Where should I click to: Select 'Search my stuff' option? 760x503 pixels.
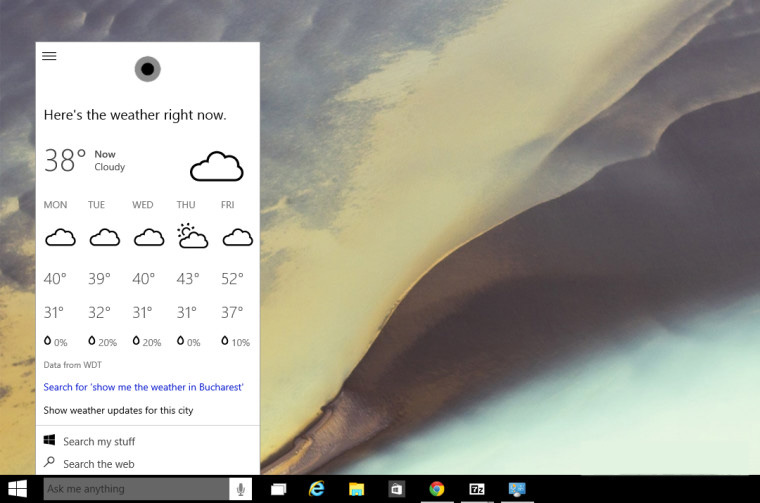coord(98,441)
